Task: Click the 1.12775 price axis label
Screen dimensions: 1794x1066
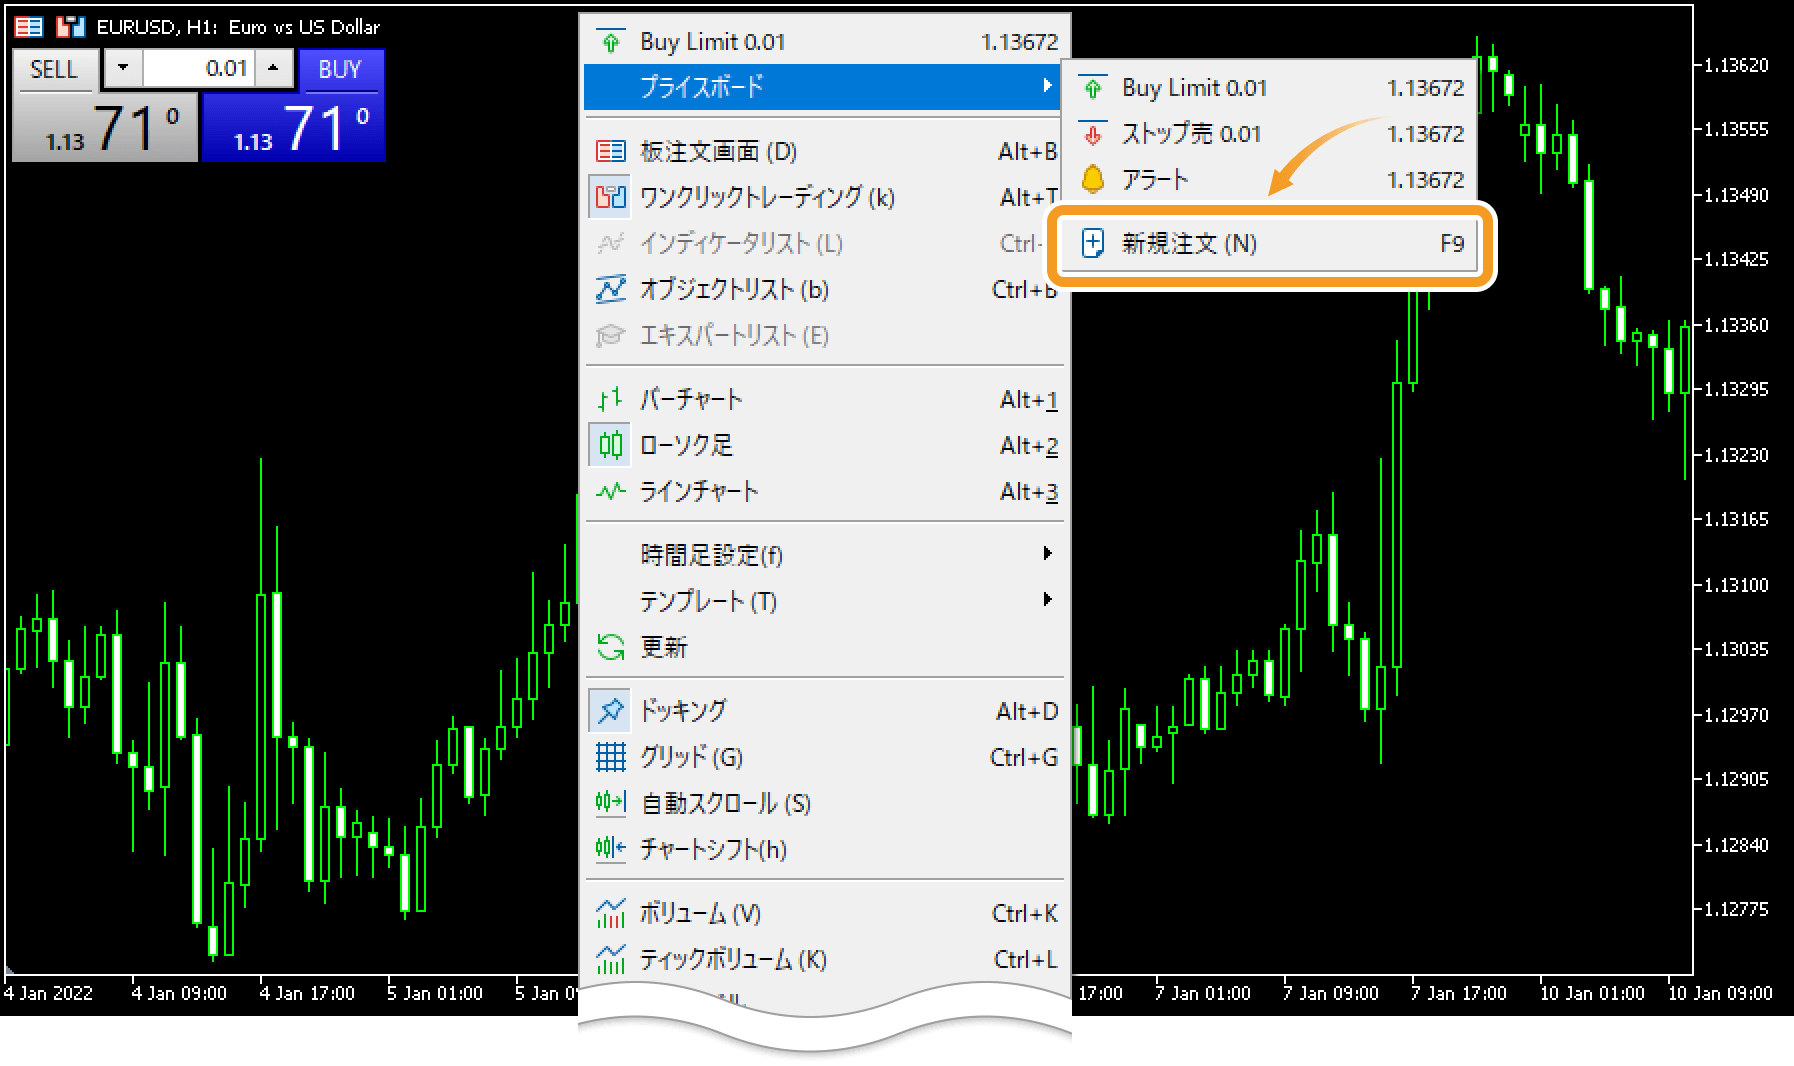Action: [x=1735, y=909]
